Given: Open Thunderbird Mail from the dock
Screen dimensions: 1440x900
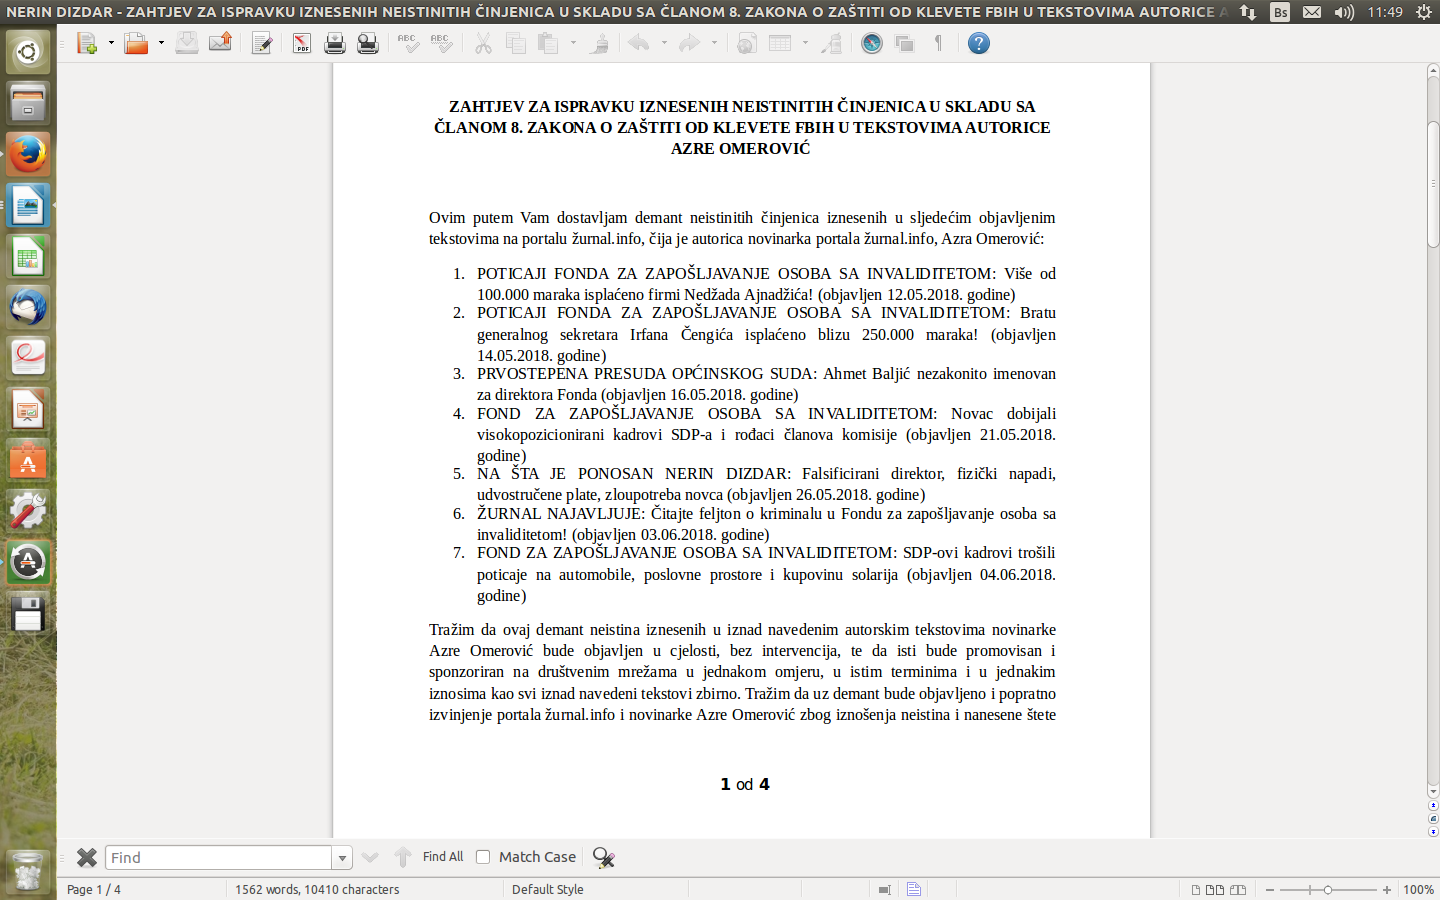Looking at the screenshot, I should click(x=28, y=307).
